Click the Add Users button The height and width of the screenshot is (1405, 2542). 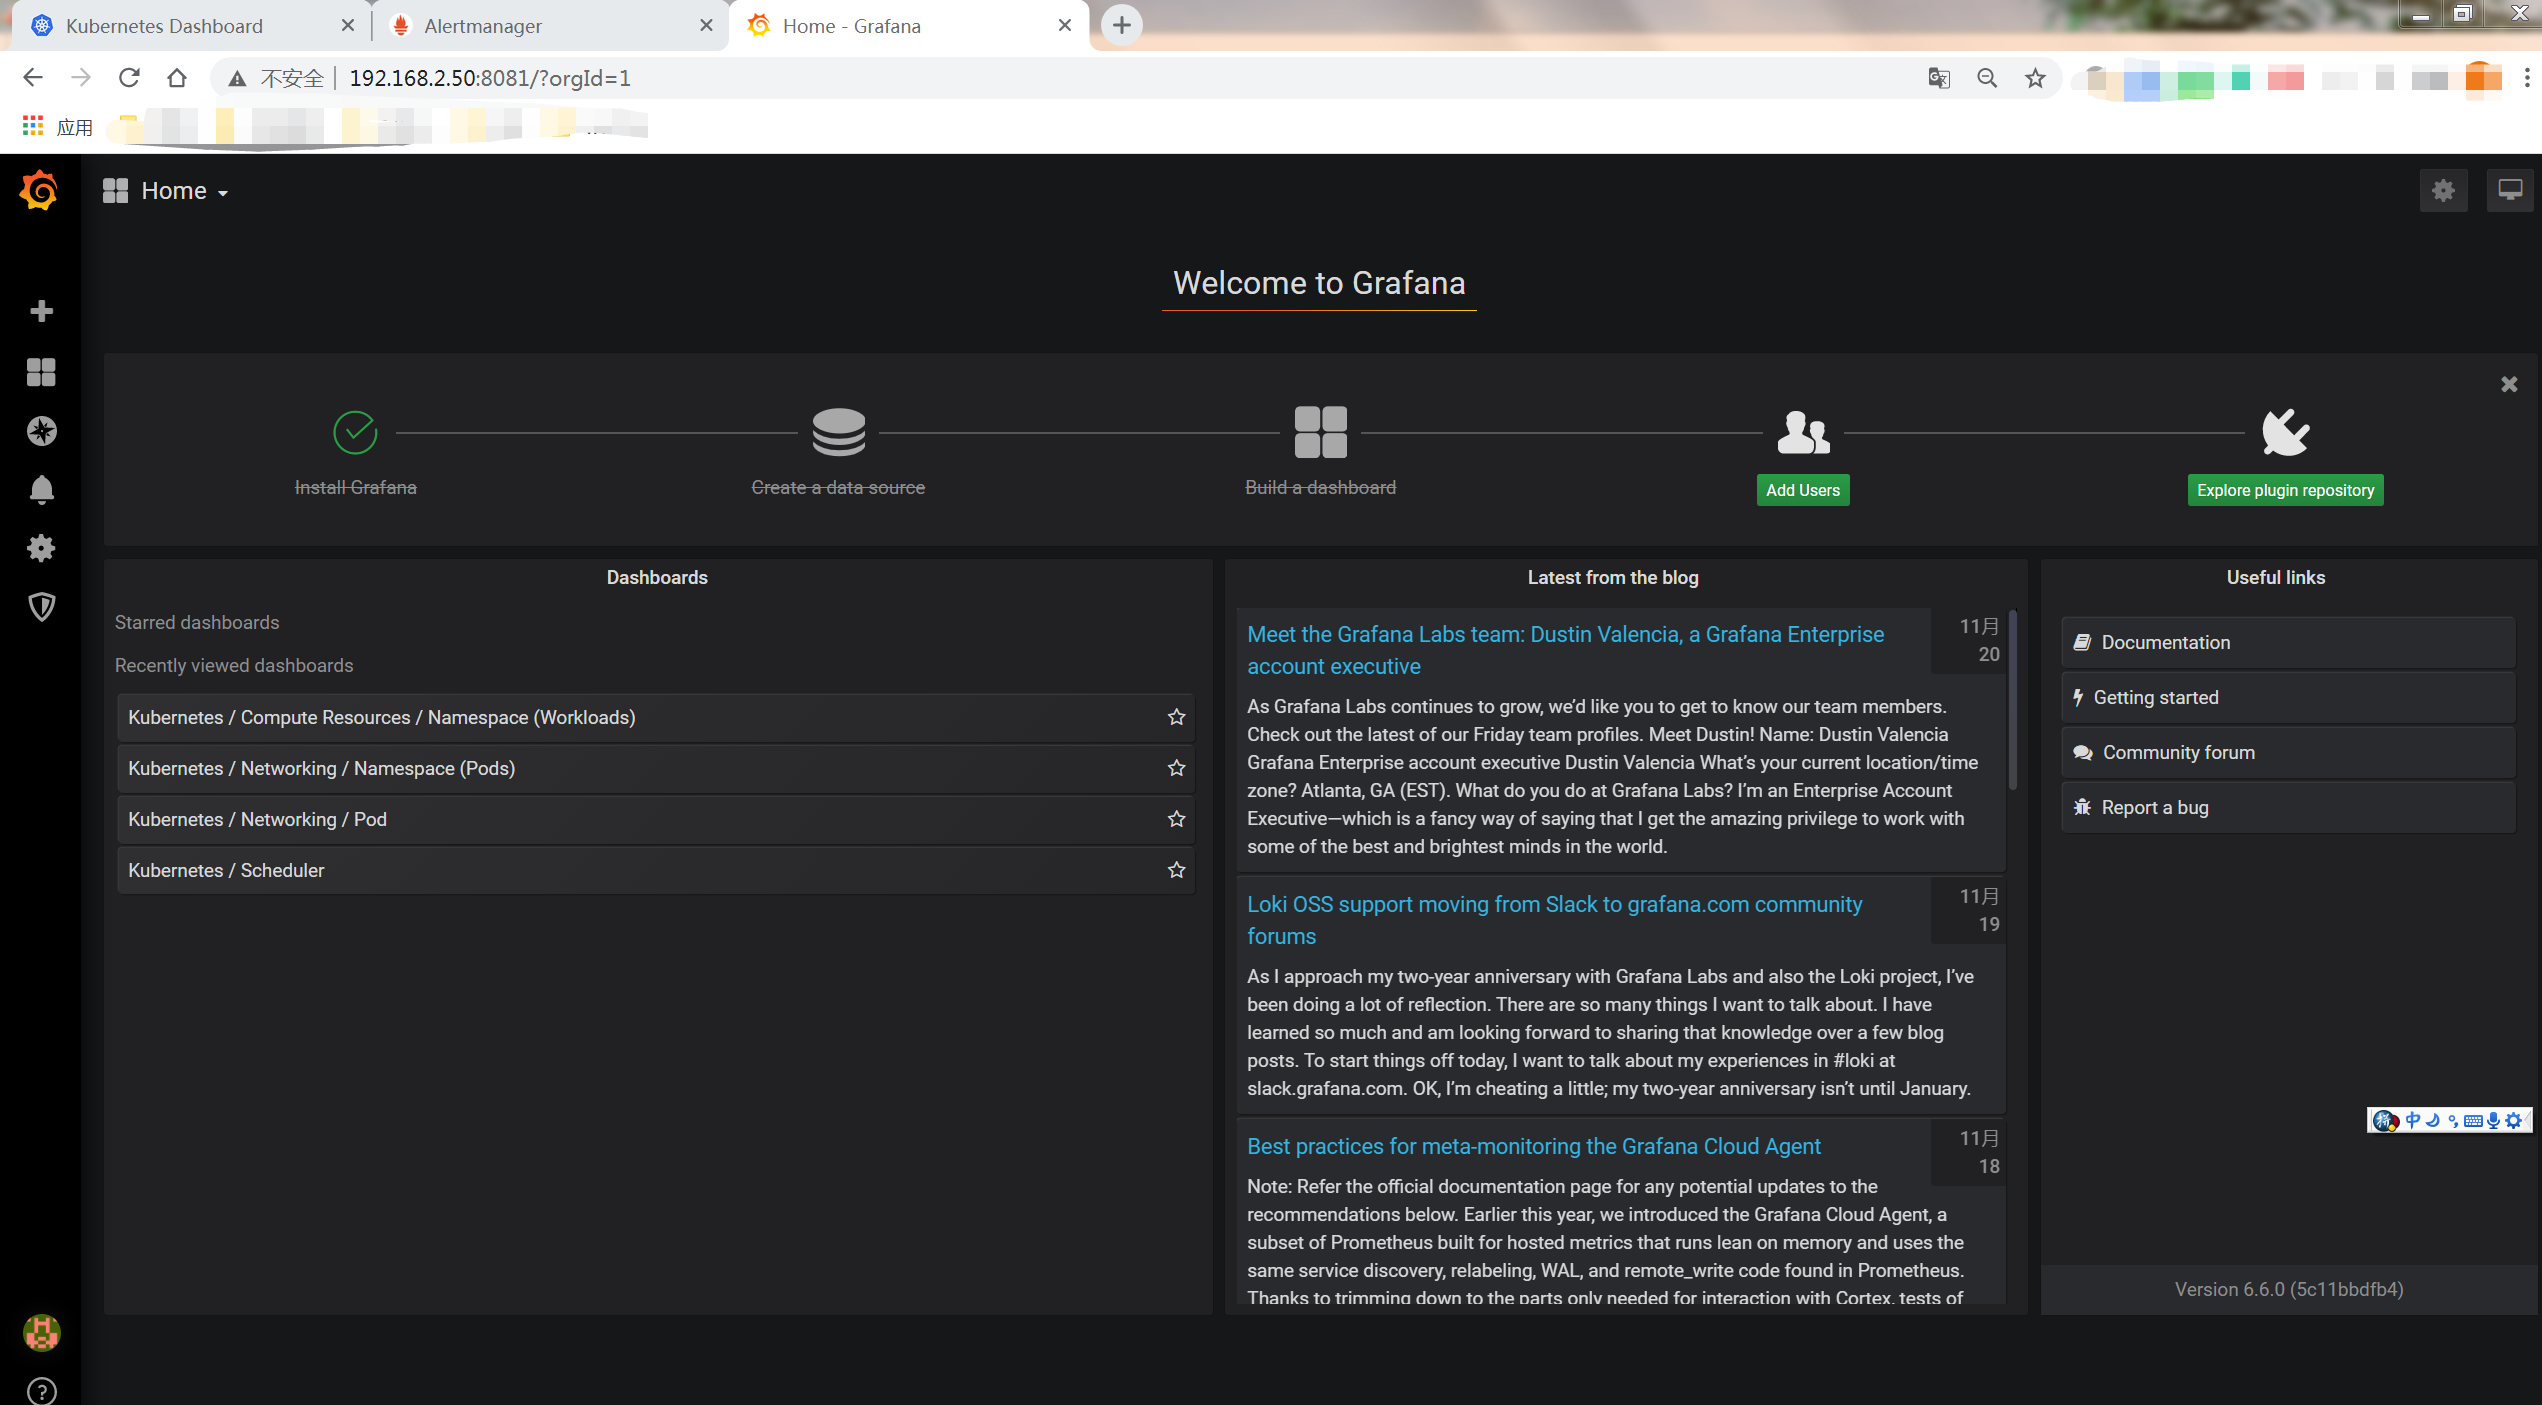coord(1802,490)
